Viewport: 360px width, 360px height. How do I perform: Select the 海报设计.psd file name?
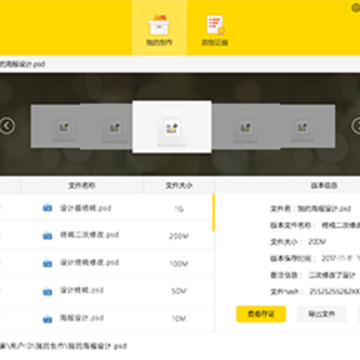click(82, 318)
